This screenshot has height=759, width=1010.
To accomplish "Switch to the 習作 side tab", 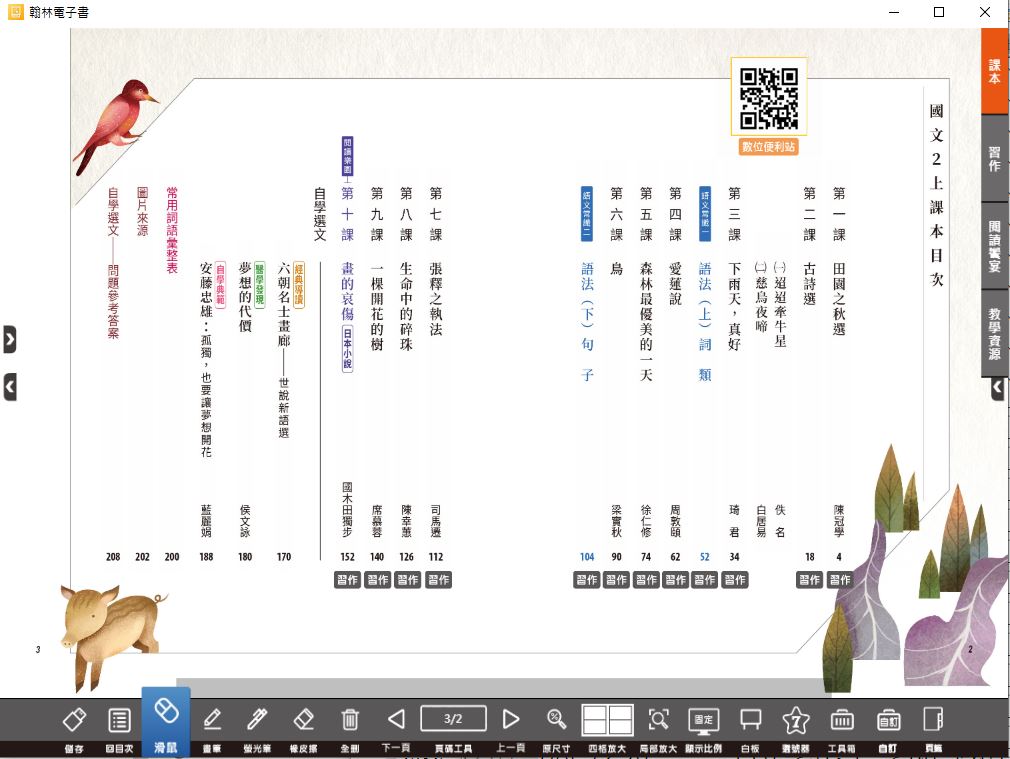I will point(995,159).
